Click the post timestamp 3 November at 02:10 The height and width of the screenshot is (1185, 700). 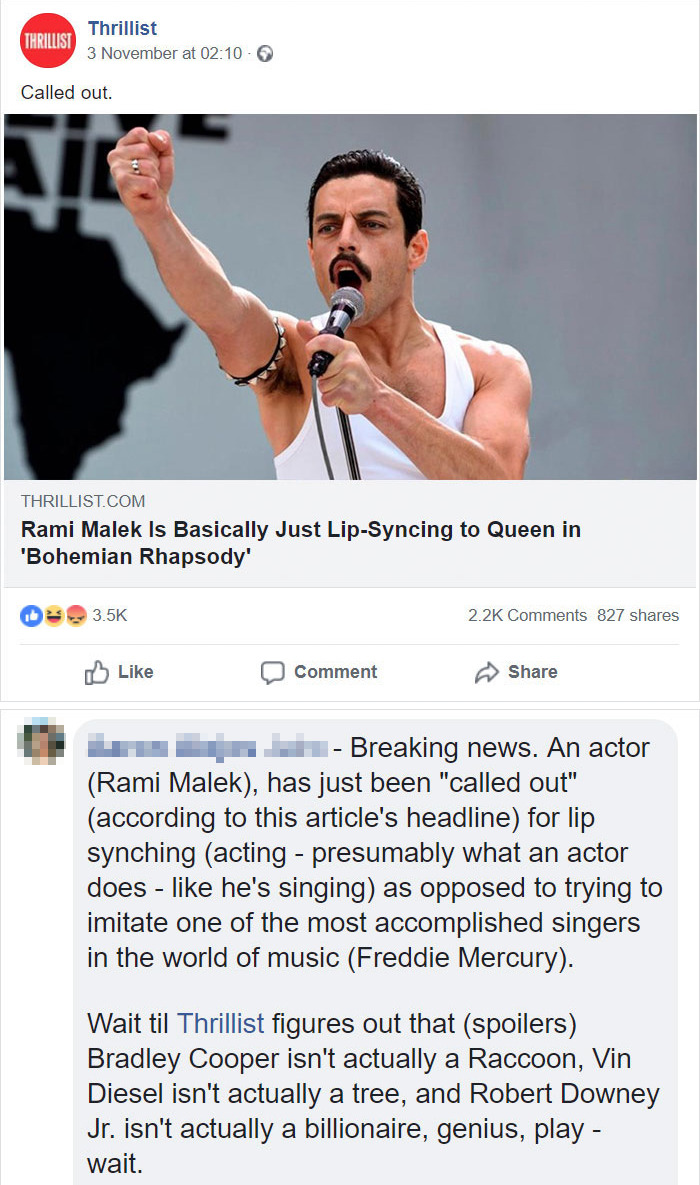coord(164,54)
